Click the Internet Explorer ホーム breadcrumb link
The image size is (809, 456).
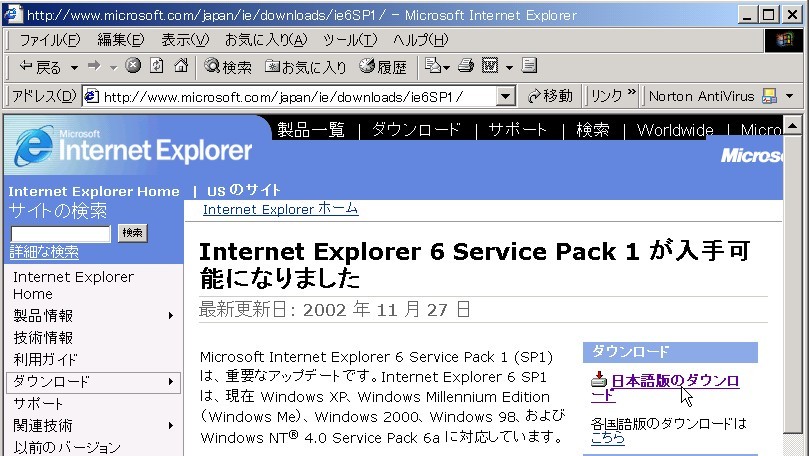coord(280,209)
